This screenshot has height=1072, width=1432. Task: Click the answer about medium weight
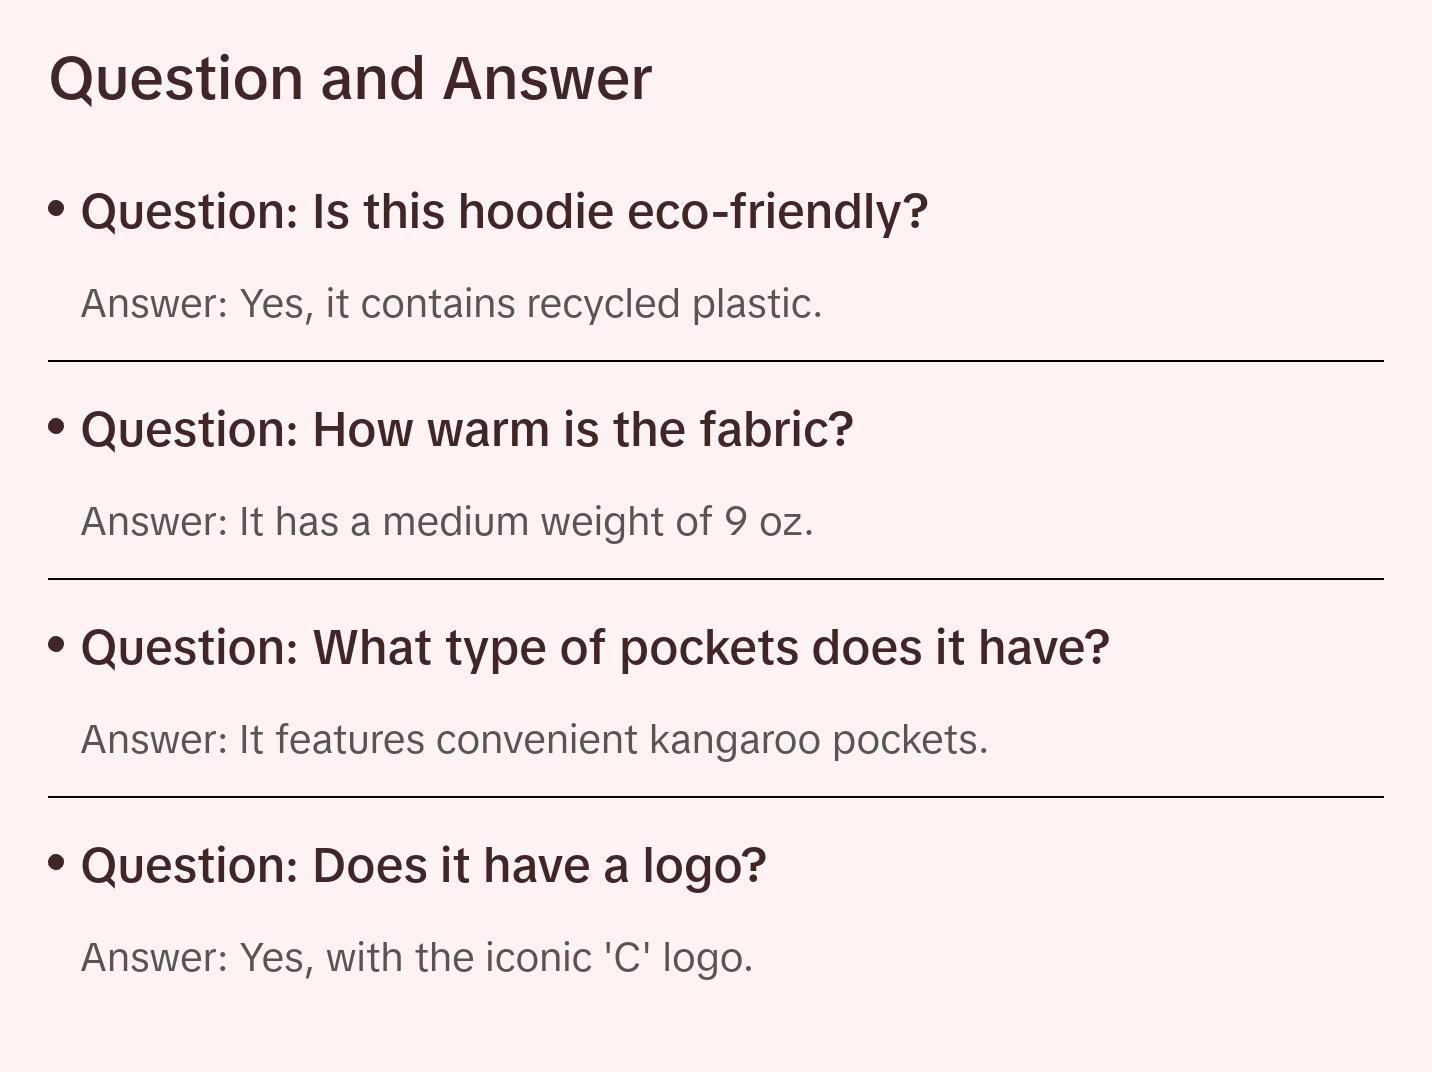447,522
